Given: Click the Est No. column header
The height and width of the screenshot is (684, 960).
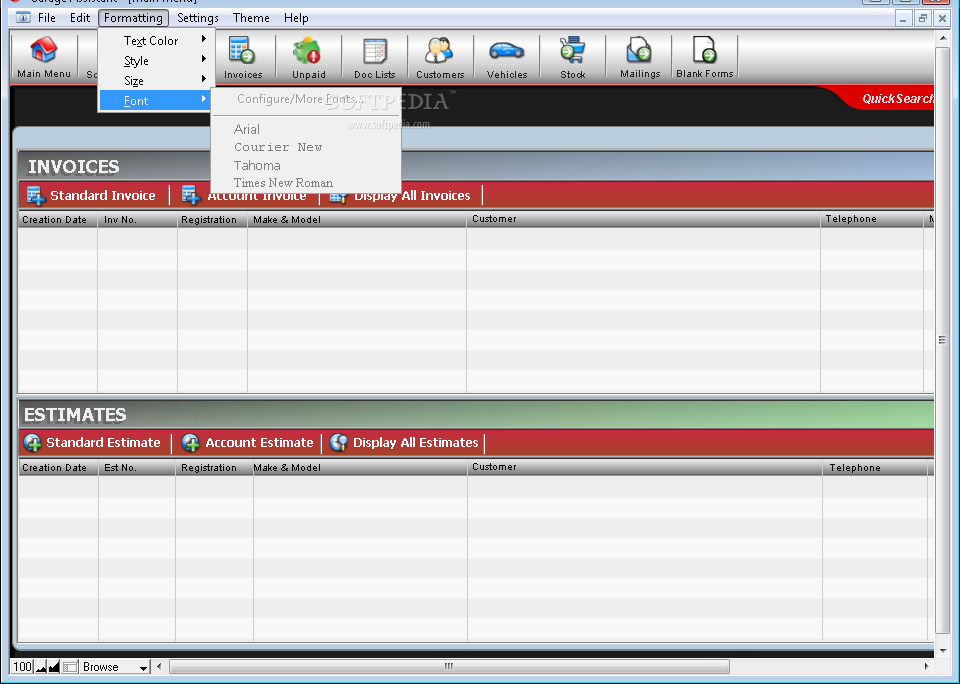Looking at the screenshot, I should point(137,468).
